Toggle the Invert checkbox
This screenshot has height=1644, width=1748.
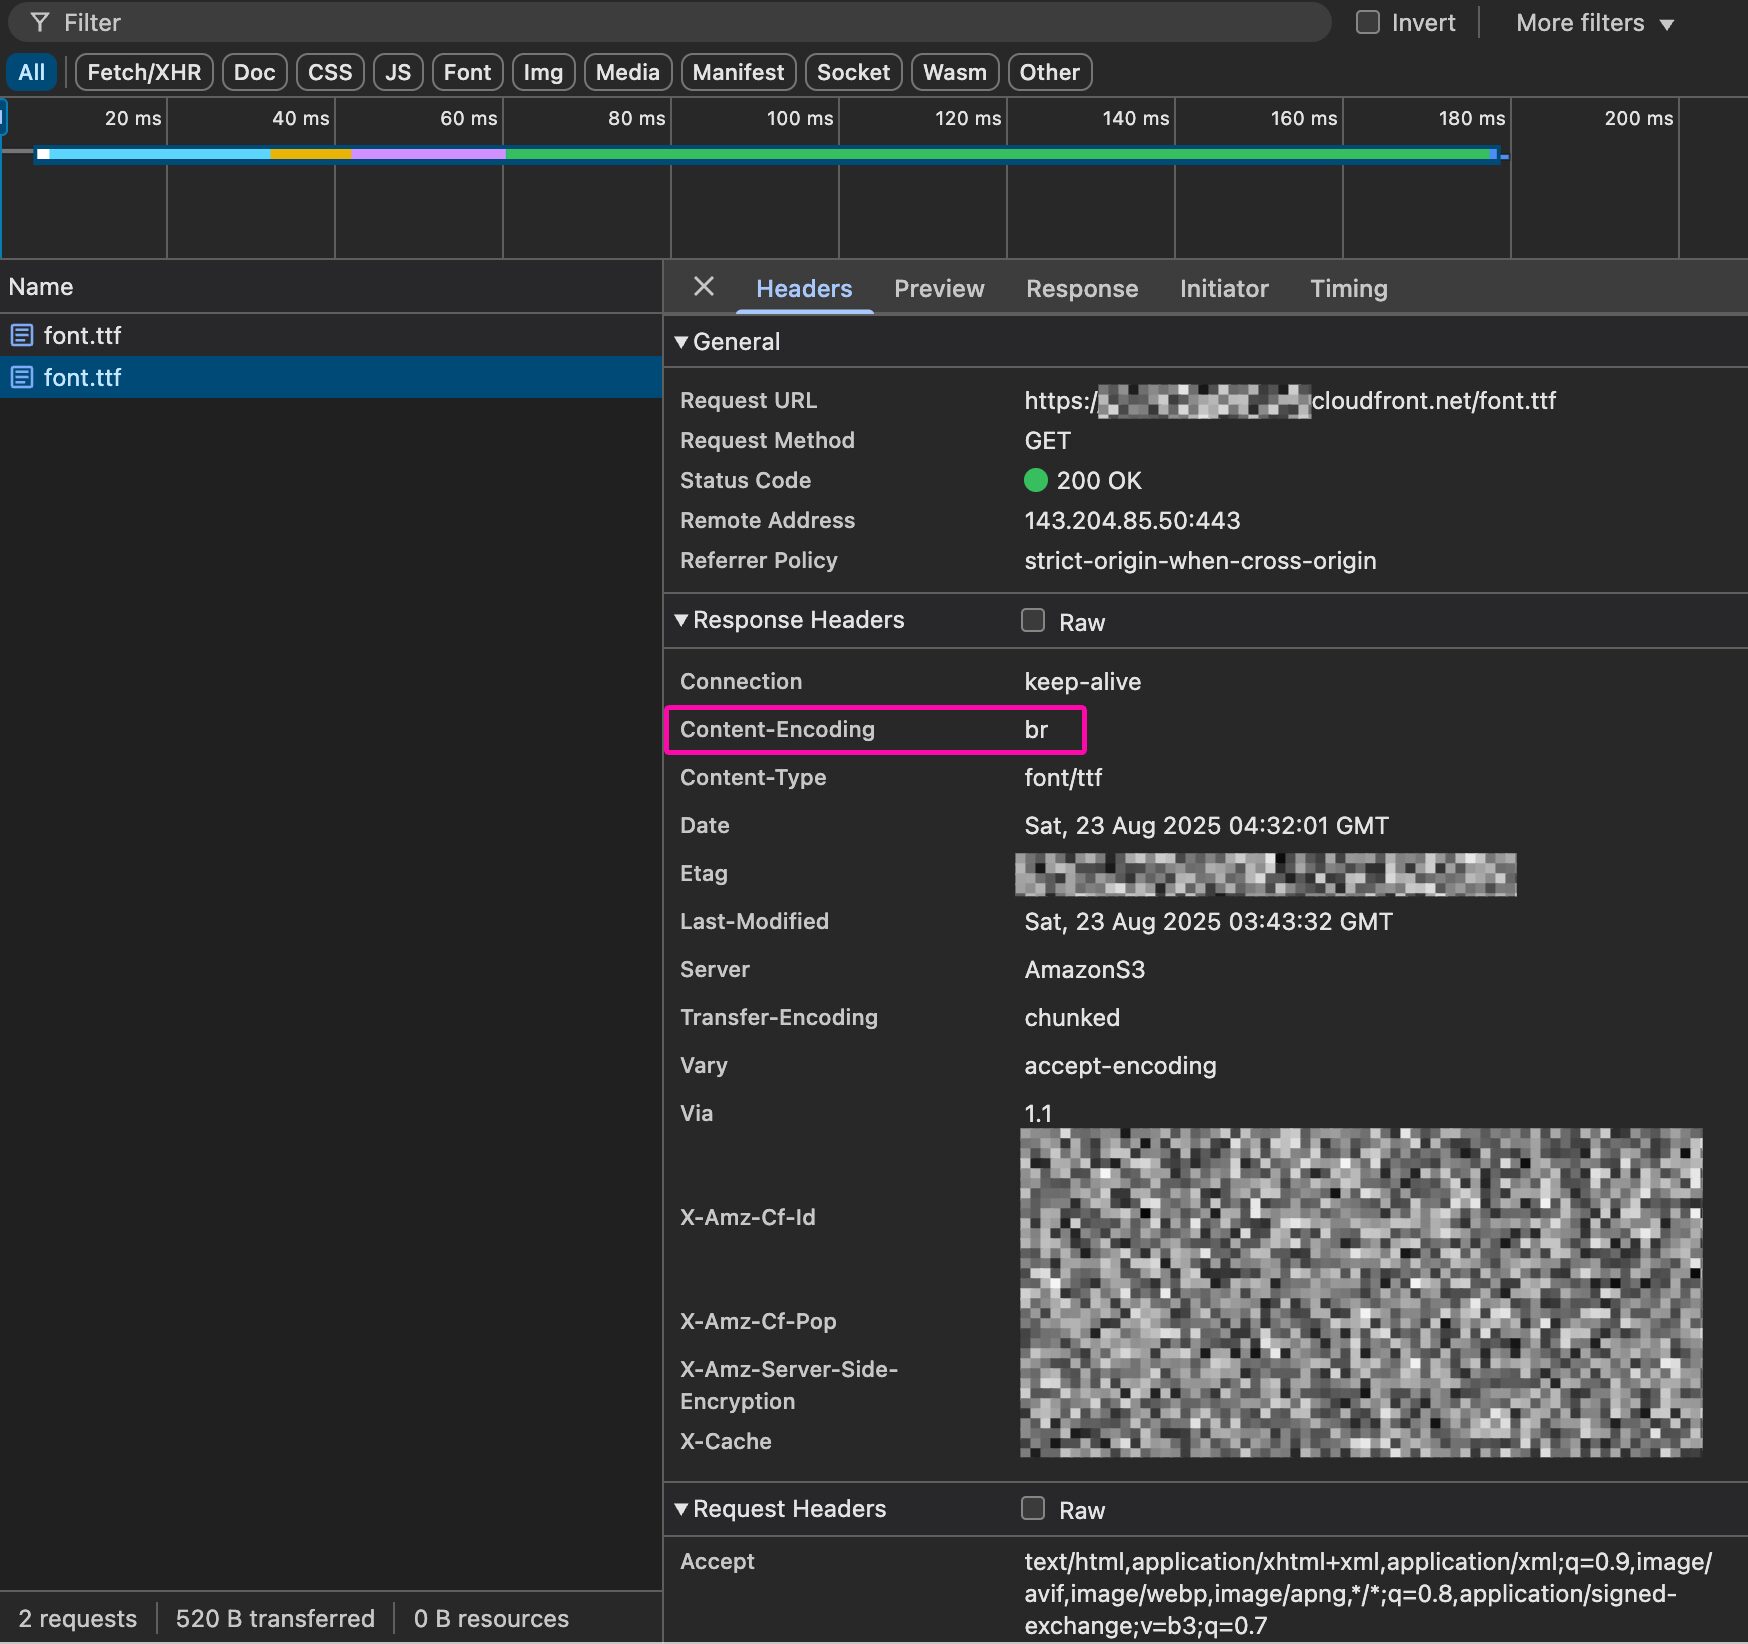point(1367,22)
